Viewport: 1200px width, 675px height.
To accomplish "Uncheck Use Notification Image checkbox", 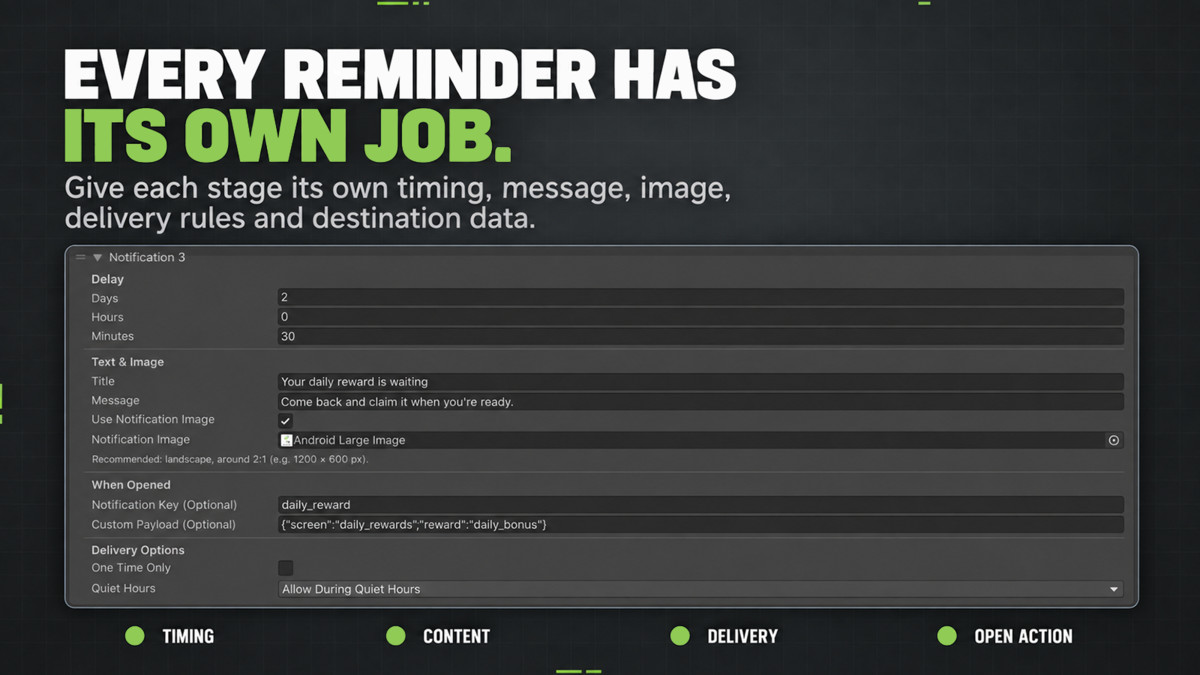I will coord(285,421).
